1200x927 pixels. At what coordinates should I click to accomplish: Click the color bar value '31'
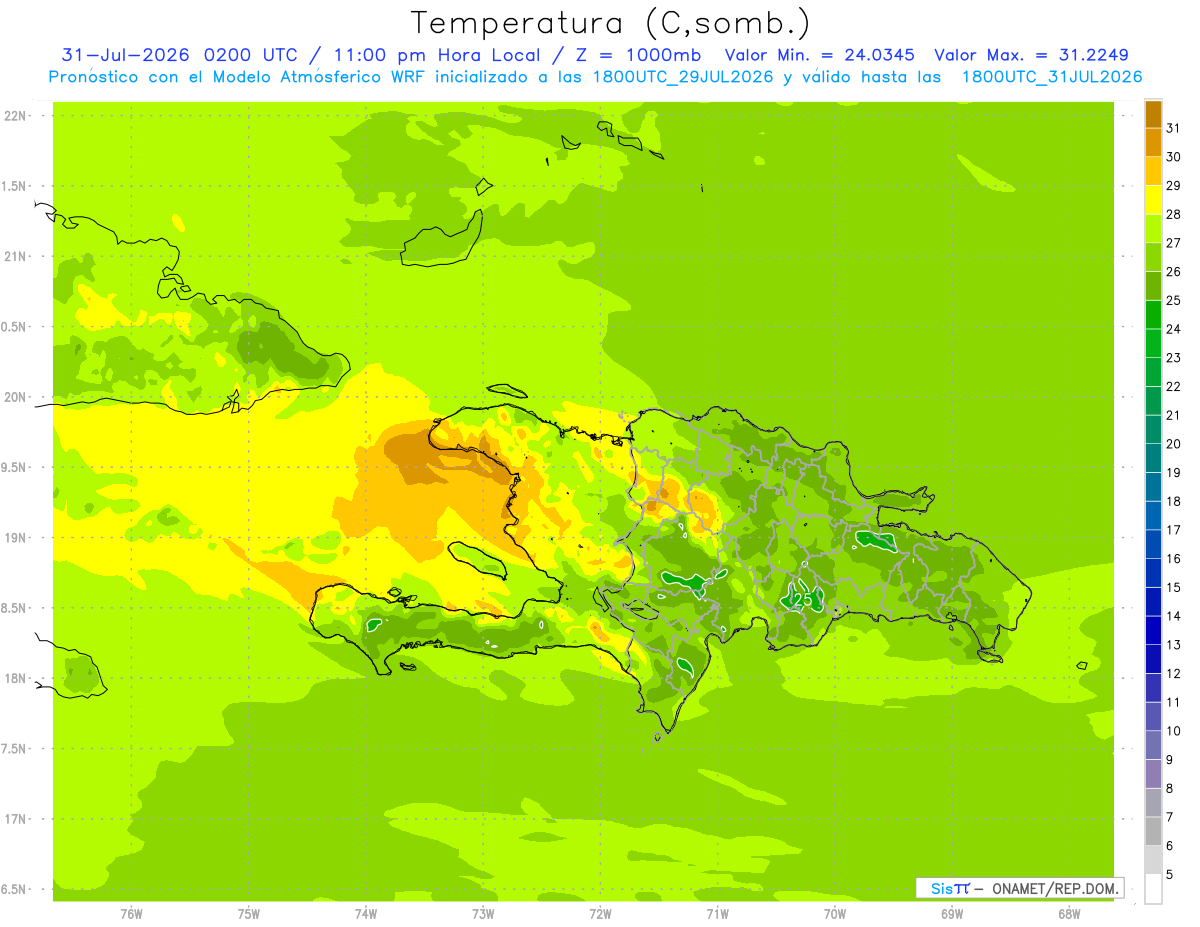click(x=1173, y=128)
